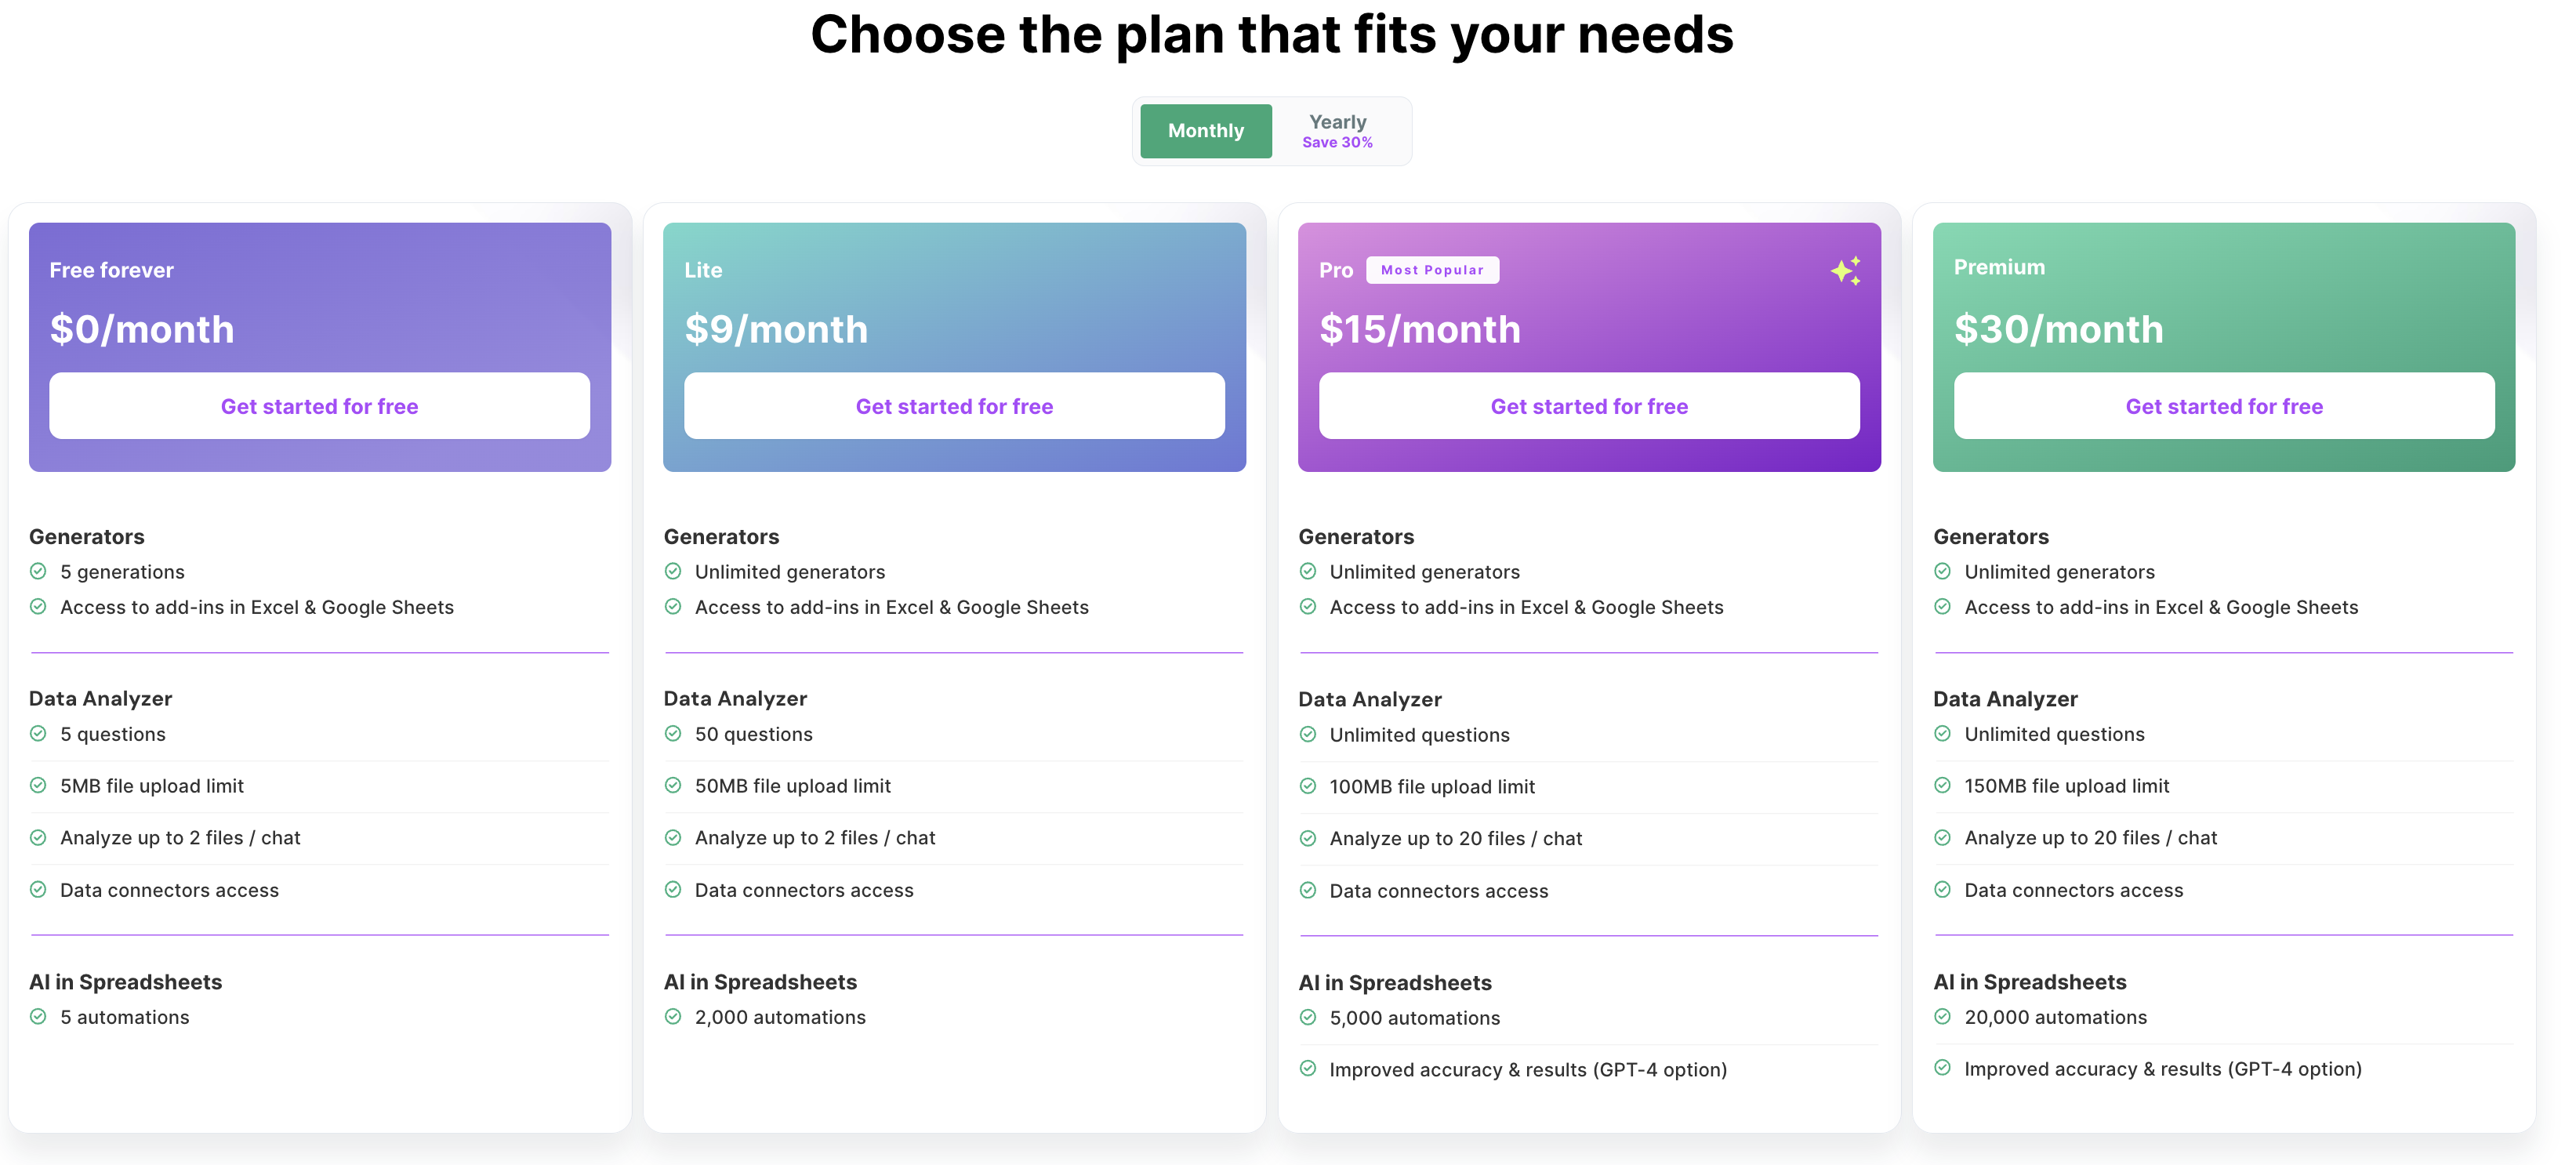
Task: Click check icon next to "2,000 automations"
Action: click(x=673, y=1016)
